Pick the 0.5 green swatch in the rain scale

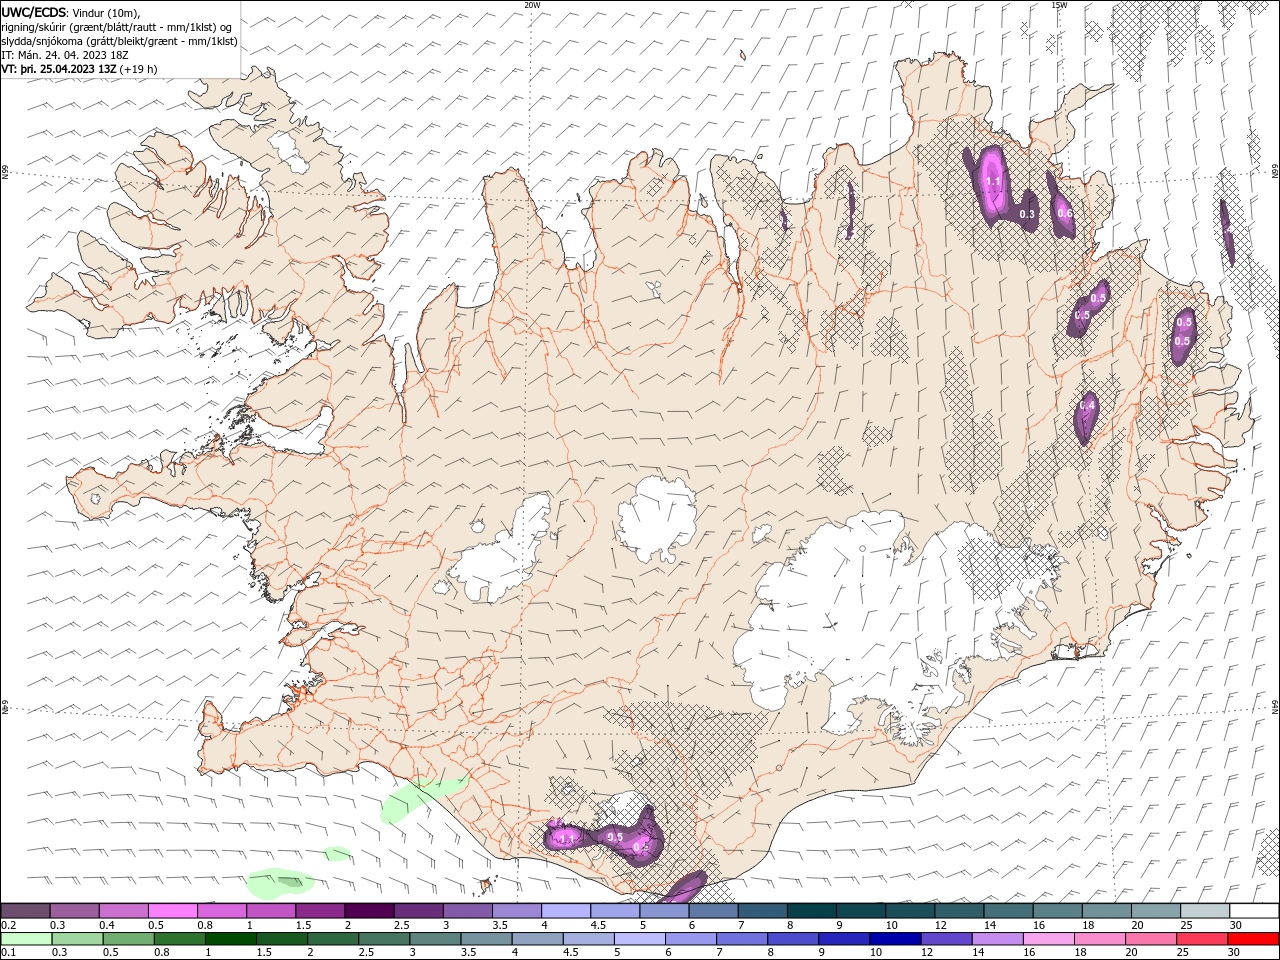(x=128, y=939)
